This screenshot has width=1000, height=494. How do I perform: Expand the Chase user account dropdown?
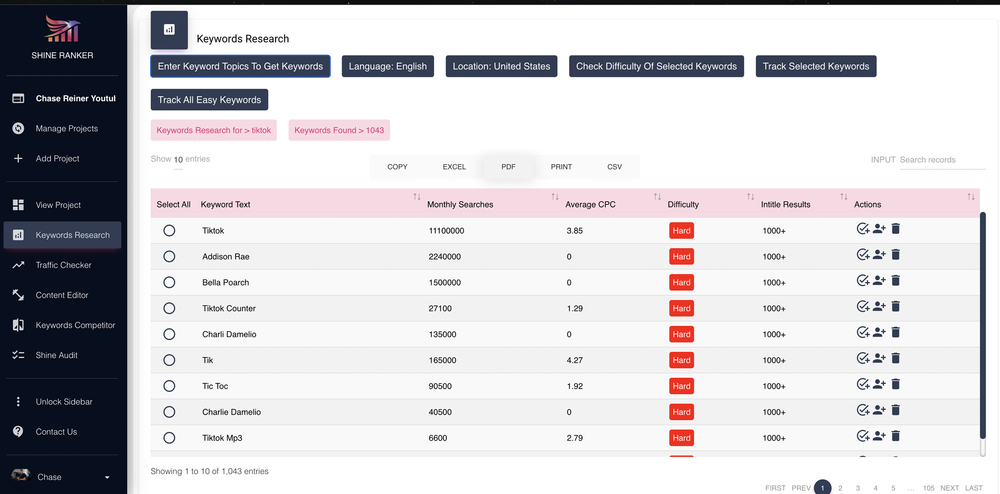[107, 477]
